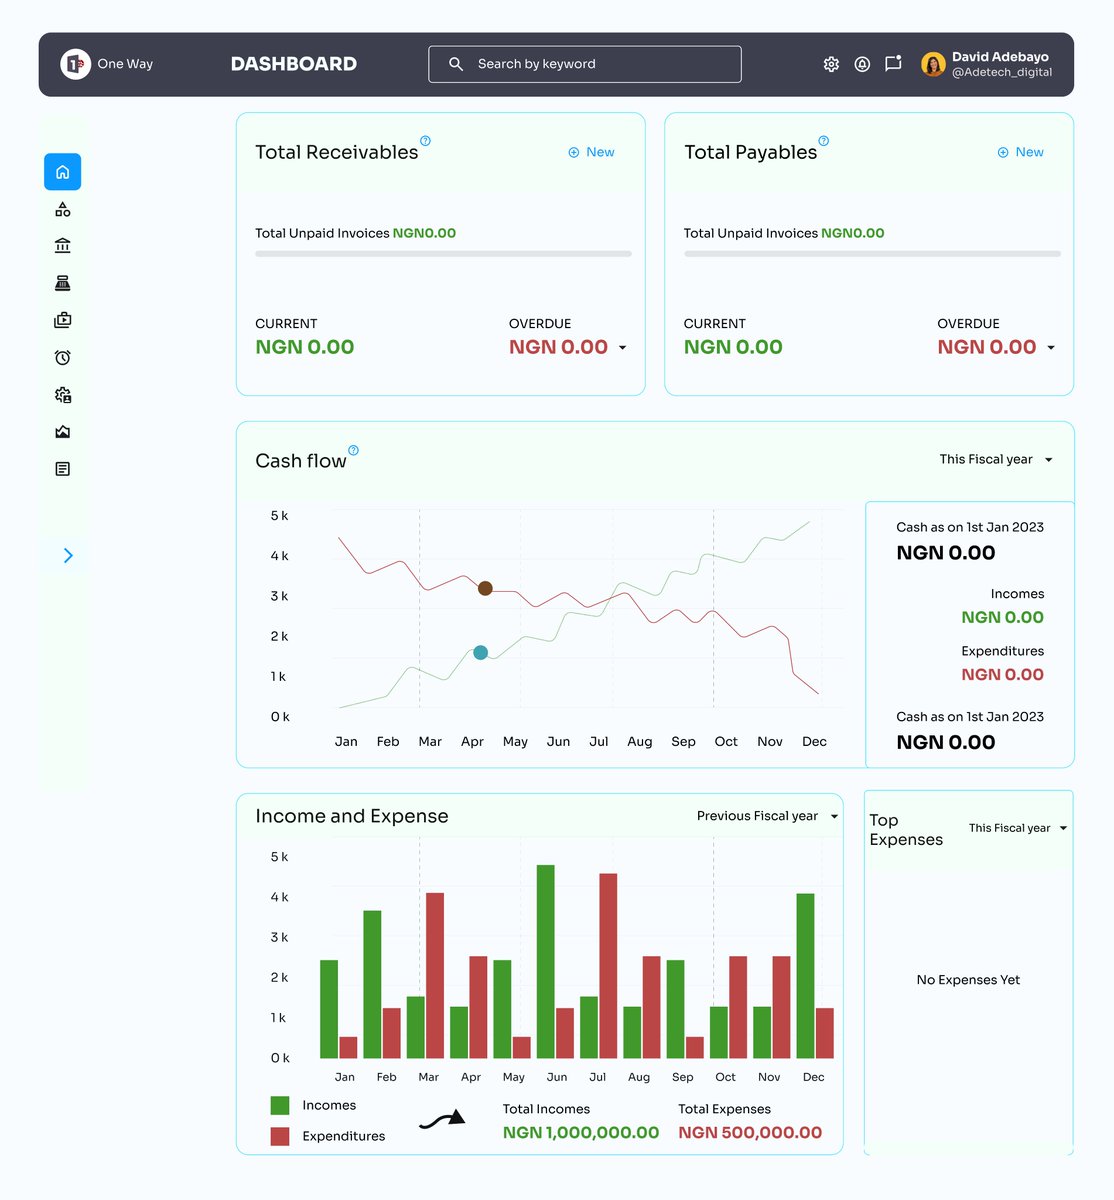Click the tall red Jul expenditure bar

(608, 966)
